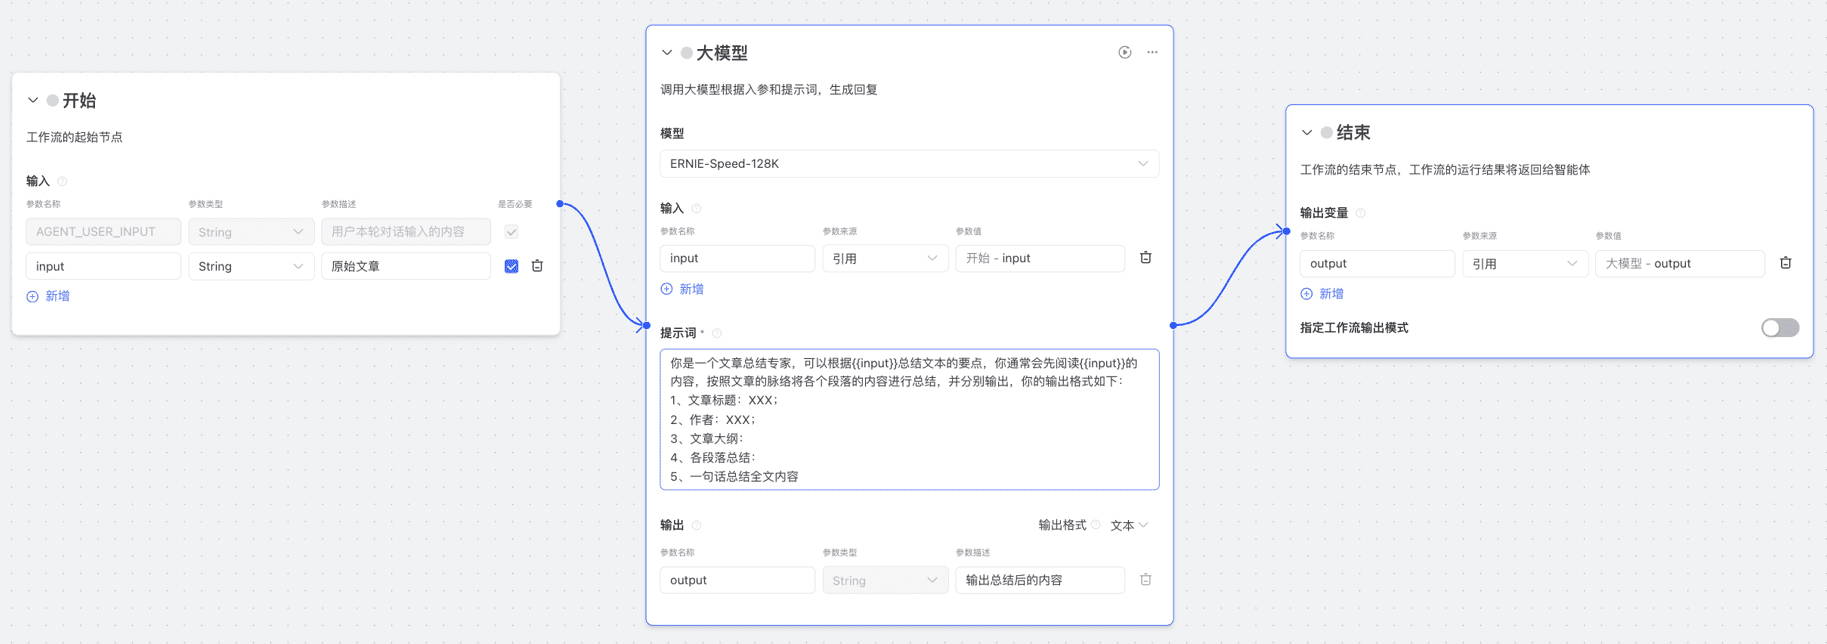Viewport: 1827px width, 644px height.
Task: Delete the input parameter in 开始 node
Action: (537, 266)
